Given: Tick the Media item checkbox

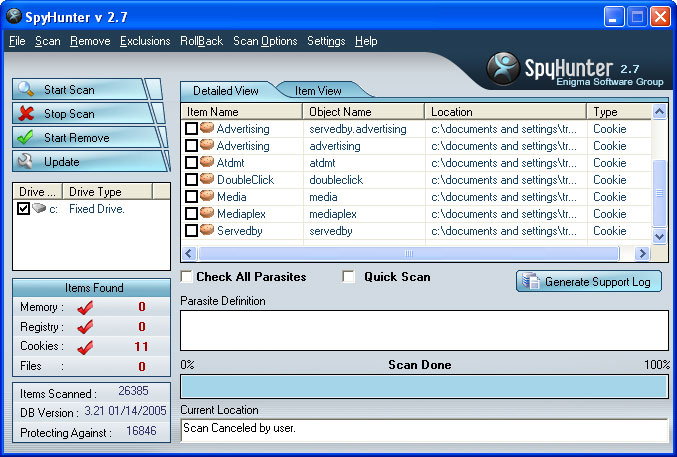Looking at the screenshot, I should pyautogui.click(x=191, y=197).
